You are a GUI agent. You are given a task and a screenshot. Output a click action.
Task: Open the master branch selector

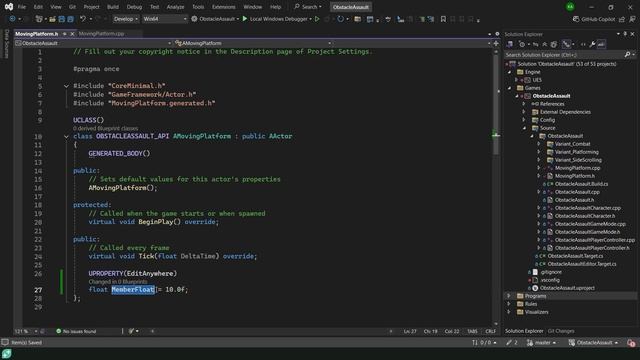pos(542,343)
